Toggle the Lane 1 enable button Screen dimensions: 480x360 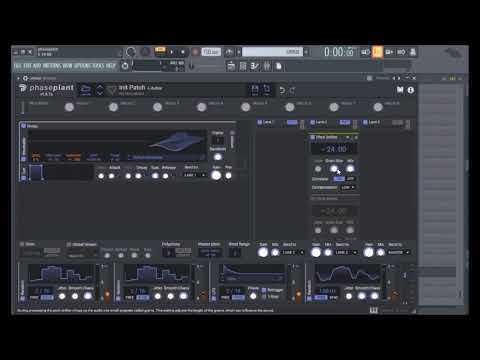click(x=260, y=122)
